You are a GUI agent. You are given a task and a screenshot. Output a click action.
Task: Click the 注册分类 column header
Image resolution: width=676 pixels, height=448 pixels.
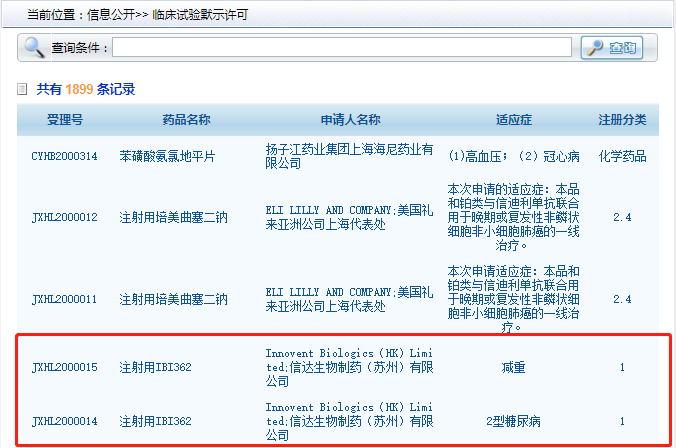click(x=622, y=120)
